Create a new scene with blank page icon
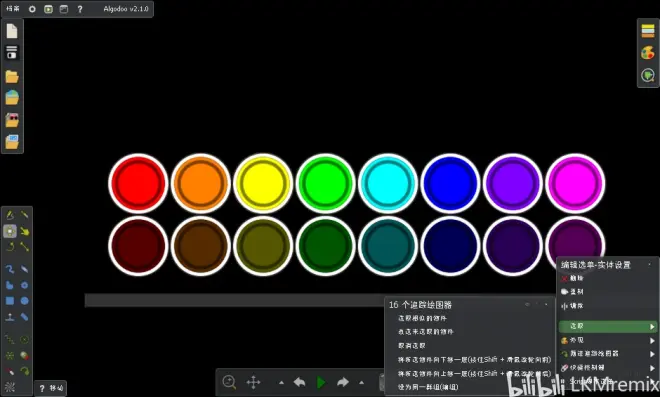This screenshot has height=397, width=660. point(12,31)
